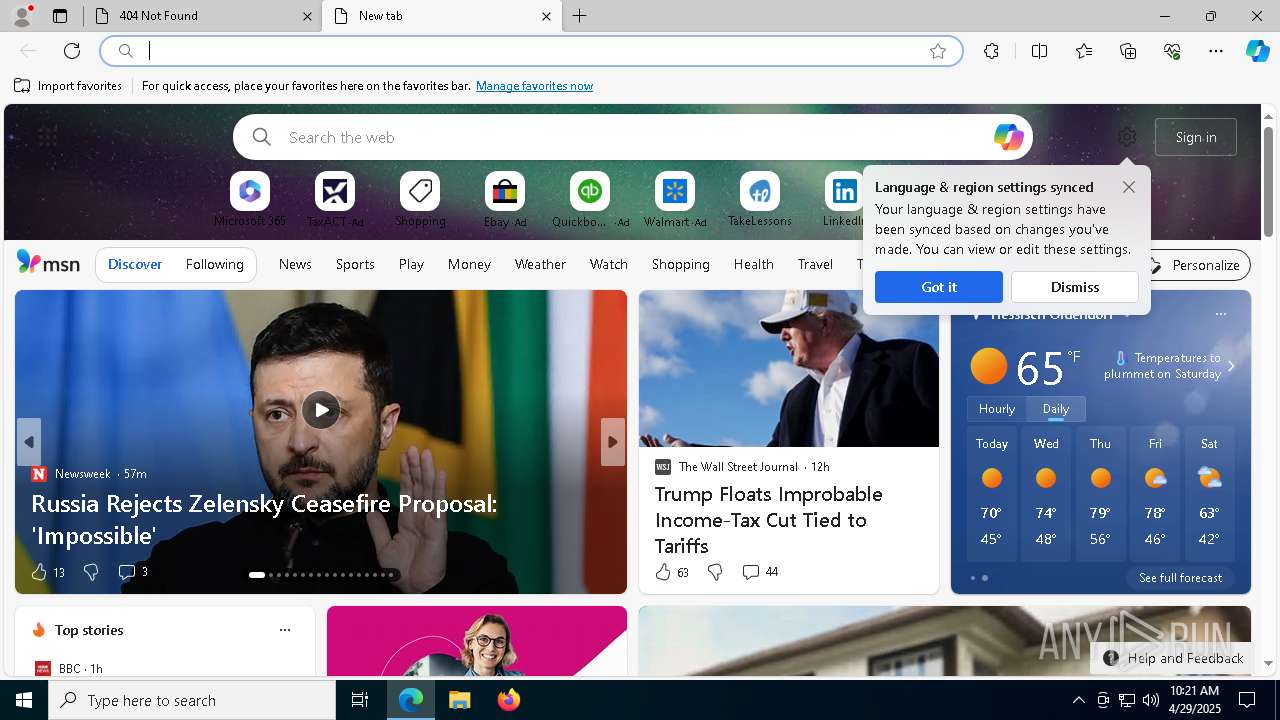Open Shopping quick link tile
Screen dimensions: 1280x720
pyautogui.click(x=420, y=200)
